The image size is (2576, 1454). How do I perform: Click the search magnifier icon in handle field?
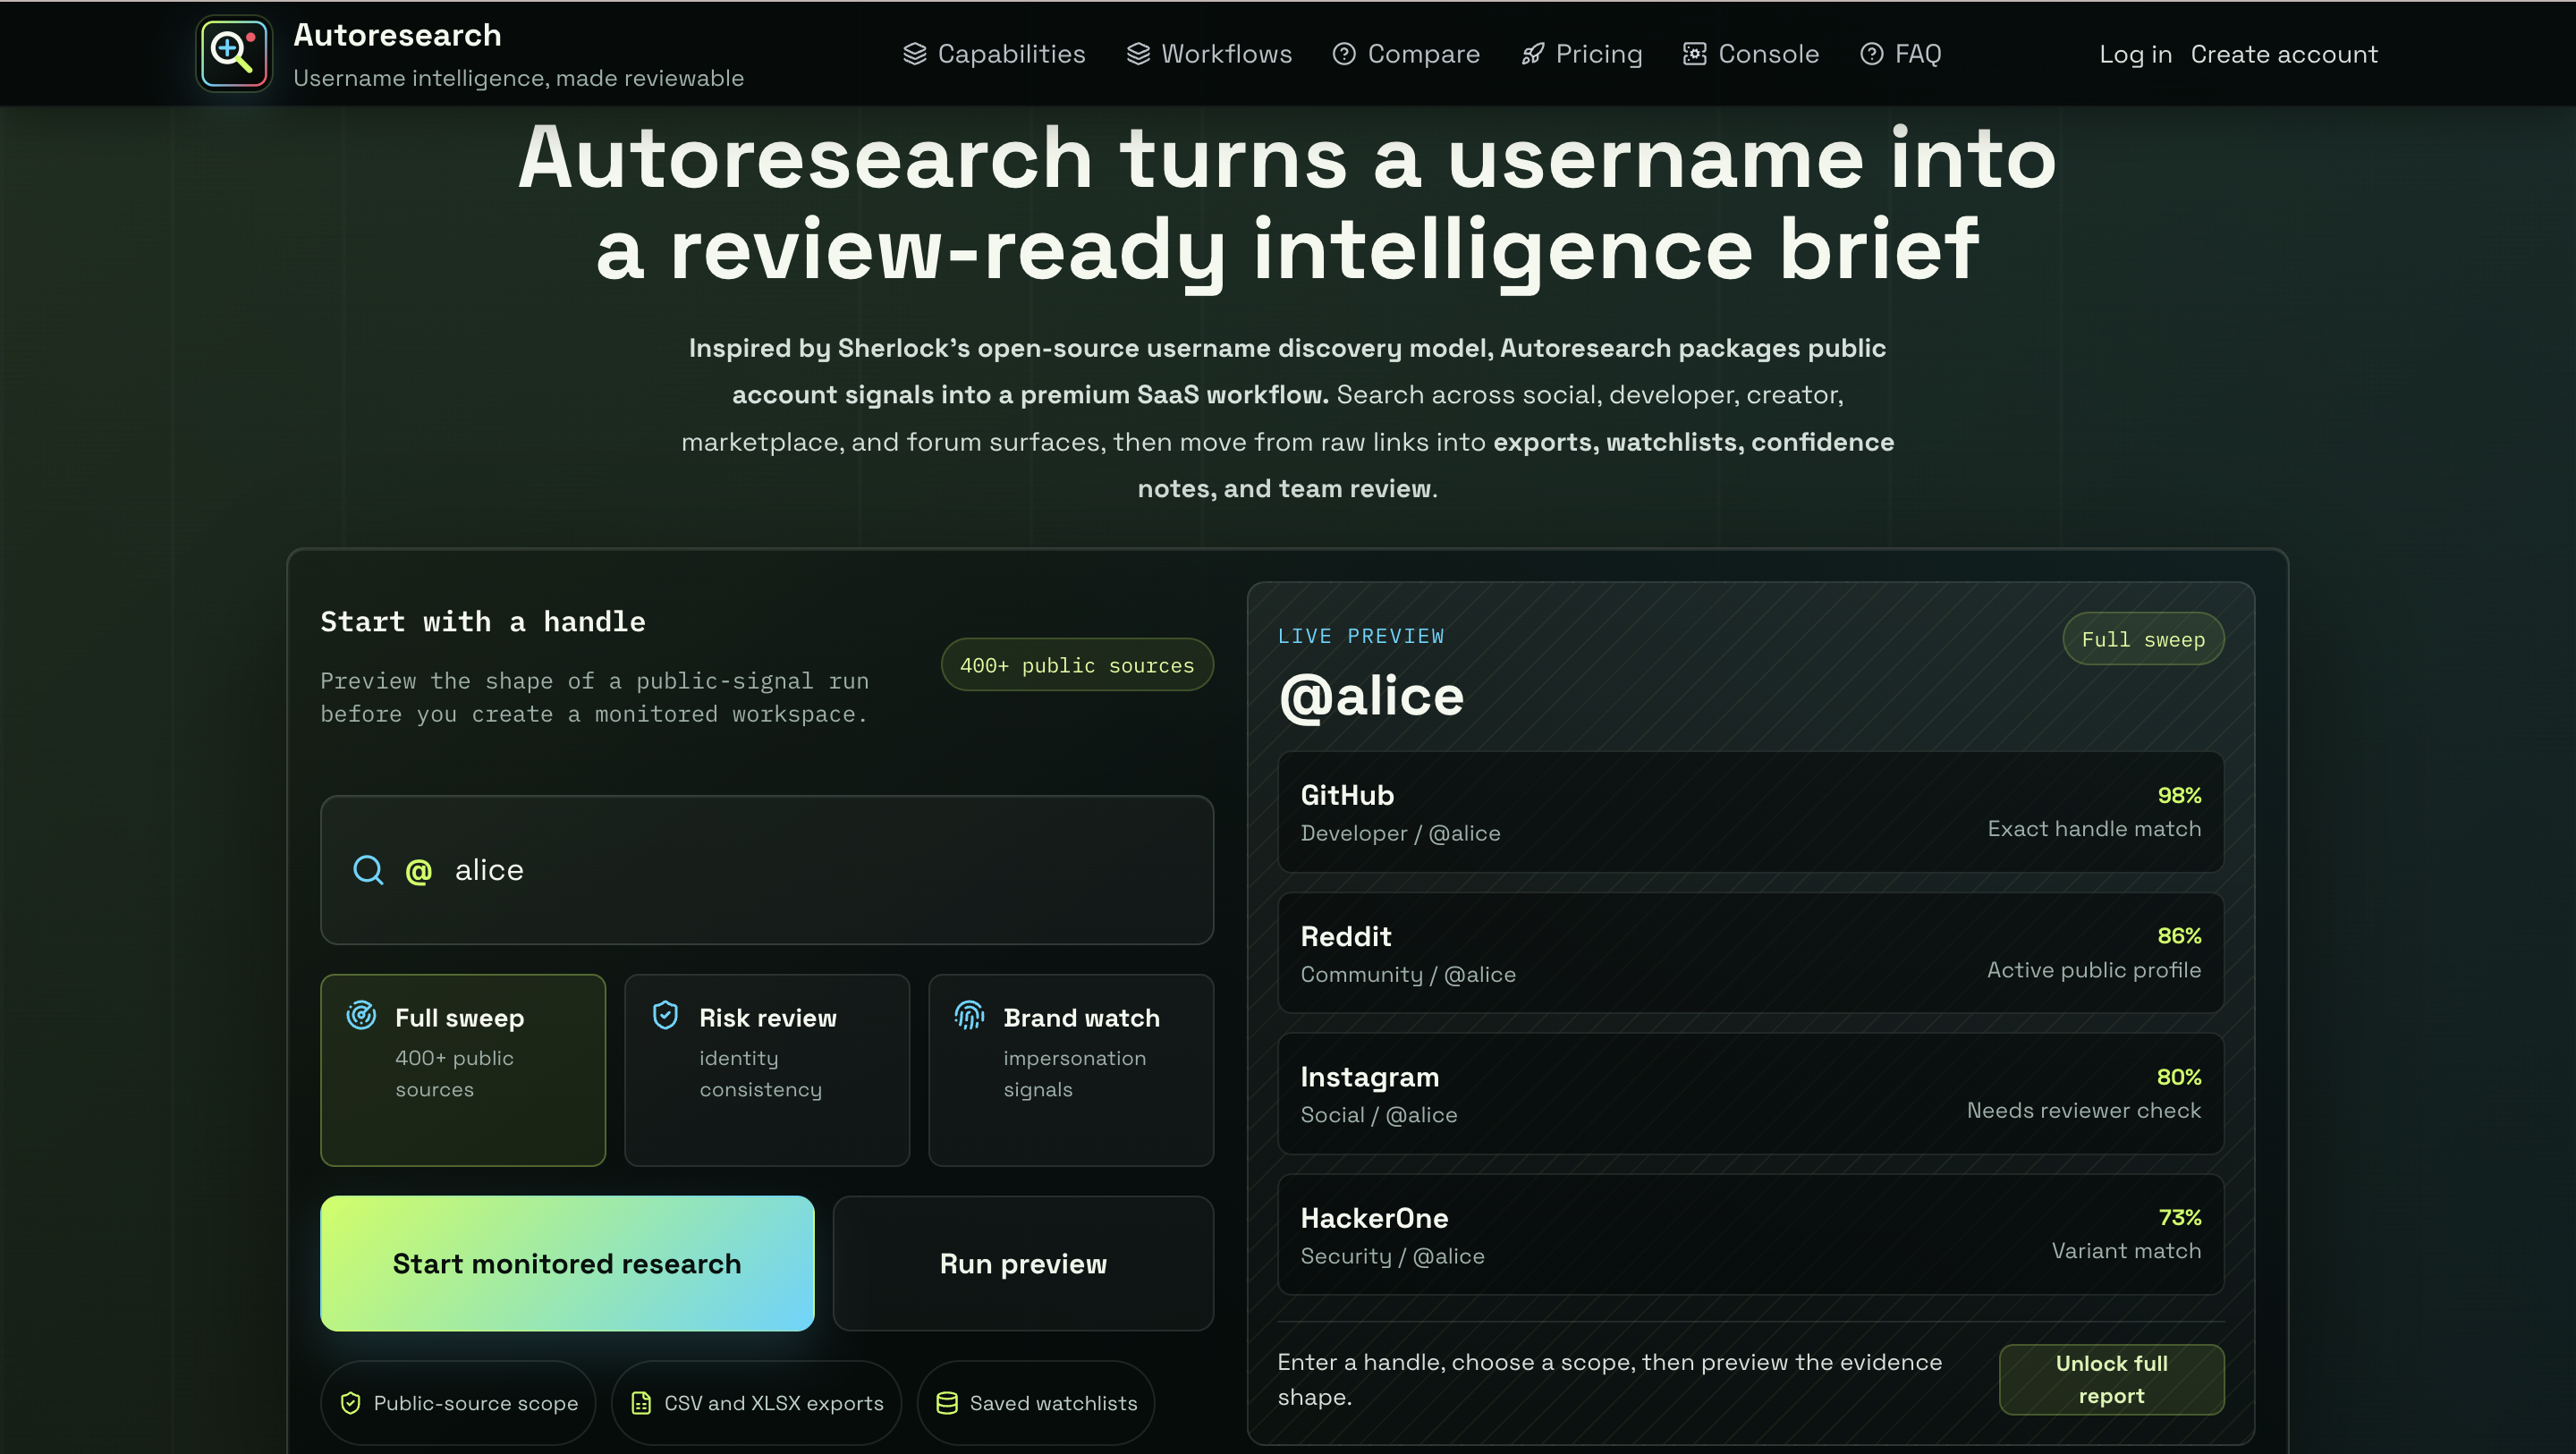coord(368,869)
